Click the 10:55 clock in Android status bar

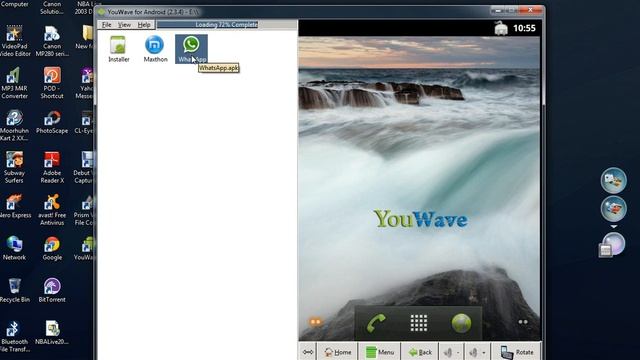524,28
